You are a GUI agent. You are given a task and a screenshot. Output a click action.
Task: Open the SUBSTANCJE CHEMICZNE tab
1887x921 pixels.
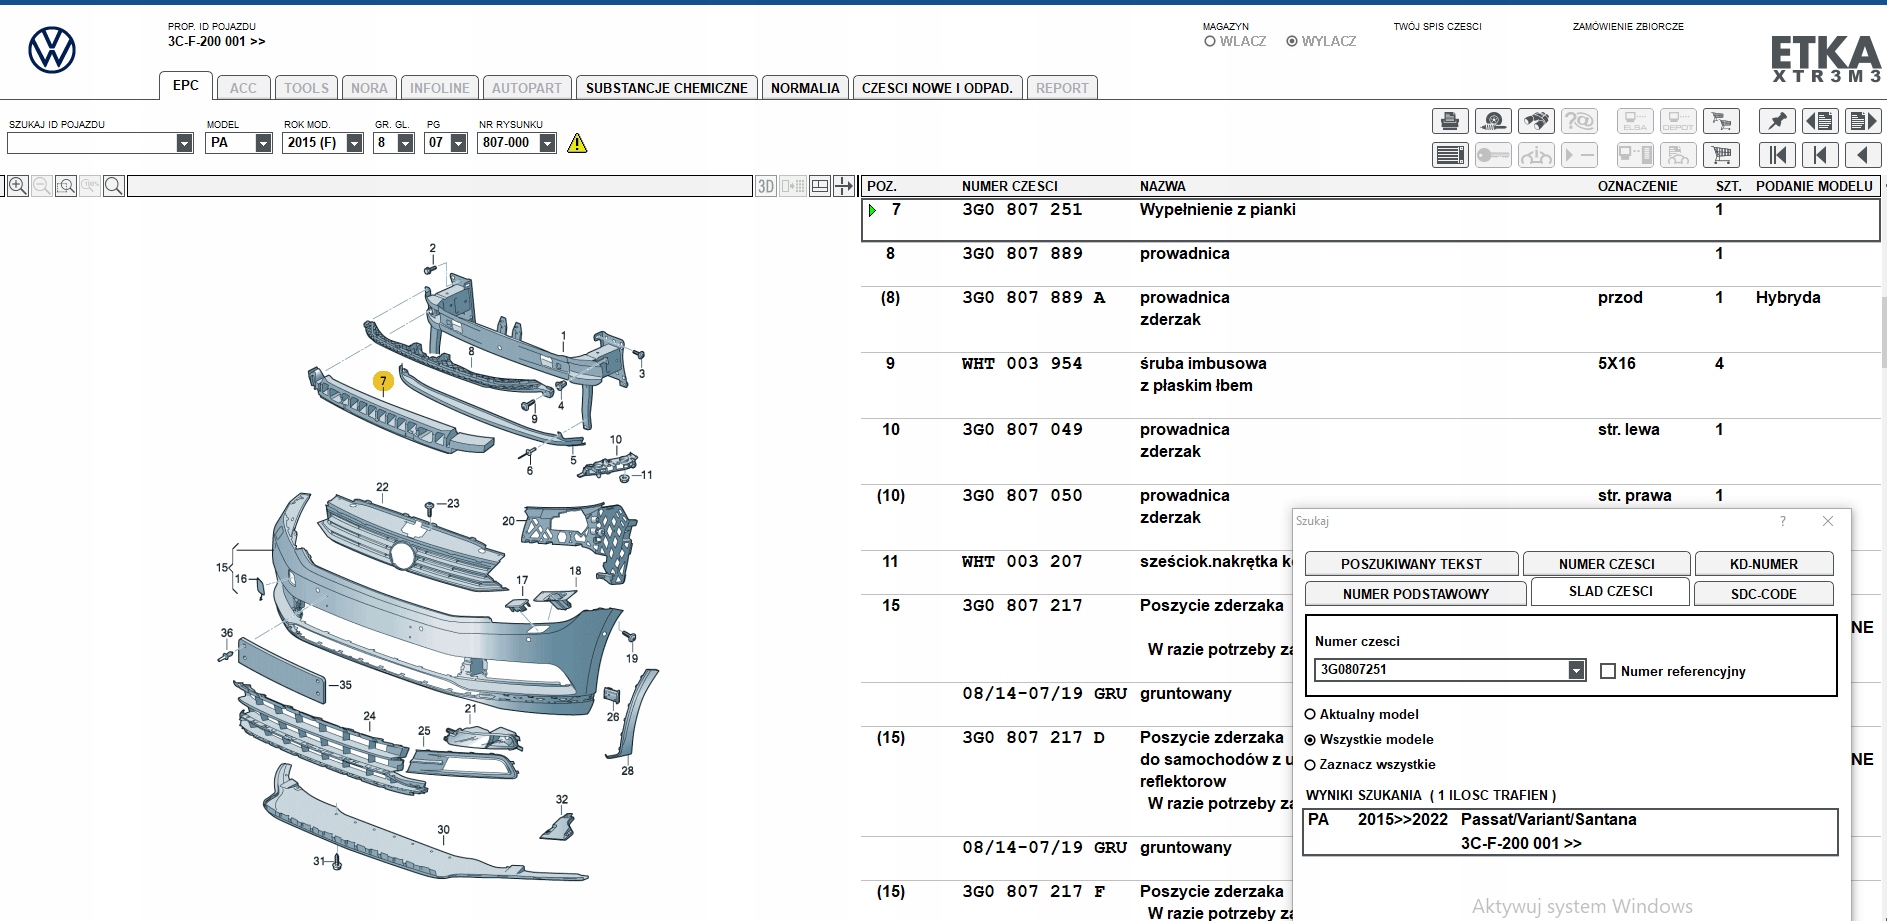666,88
